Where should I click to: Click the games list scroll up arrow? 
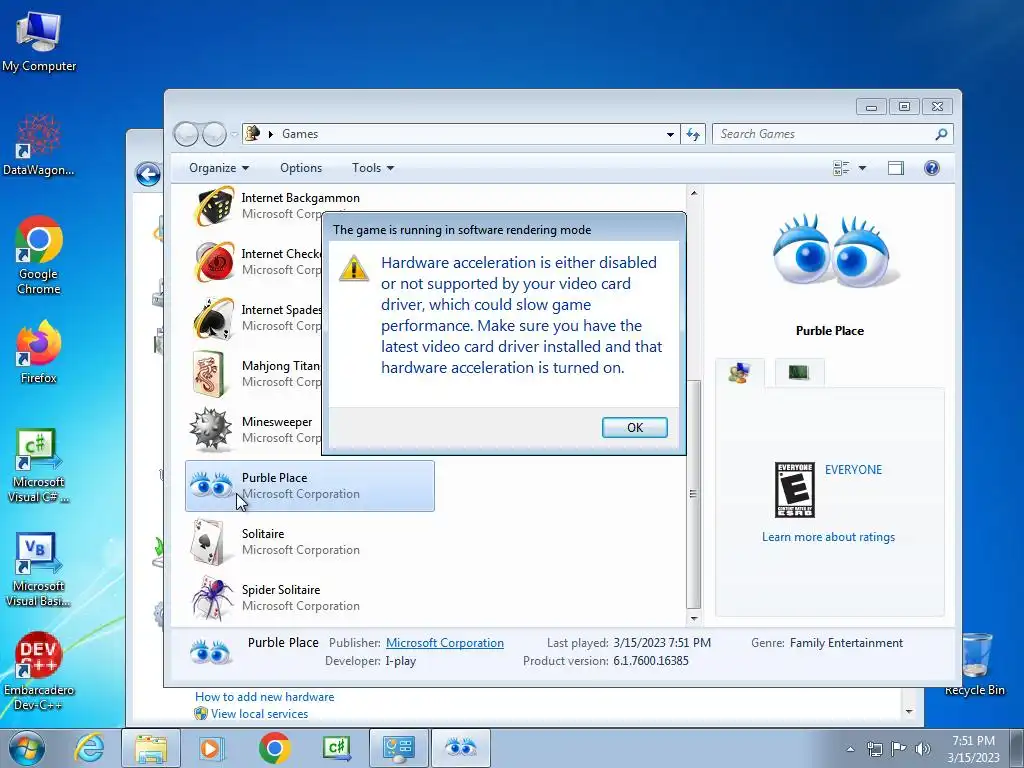pyautogui.click(x=694, y=193)
